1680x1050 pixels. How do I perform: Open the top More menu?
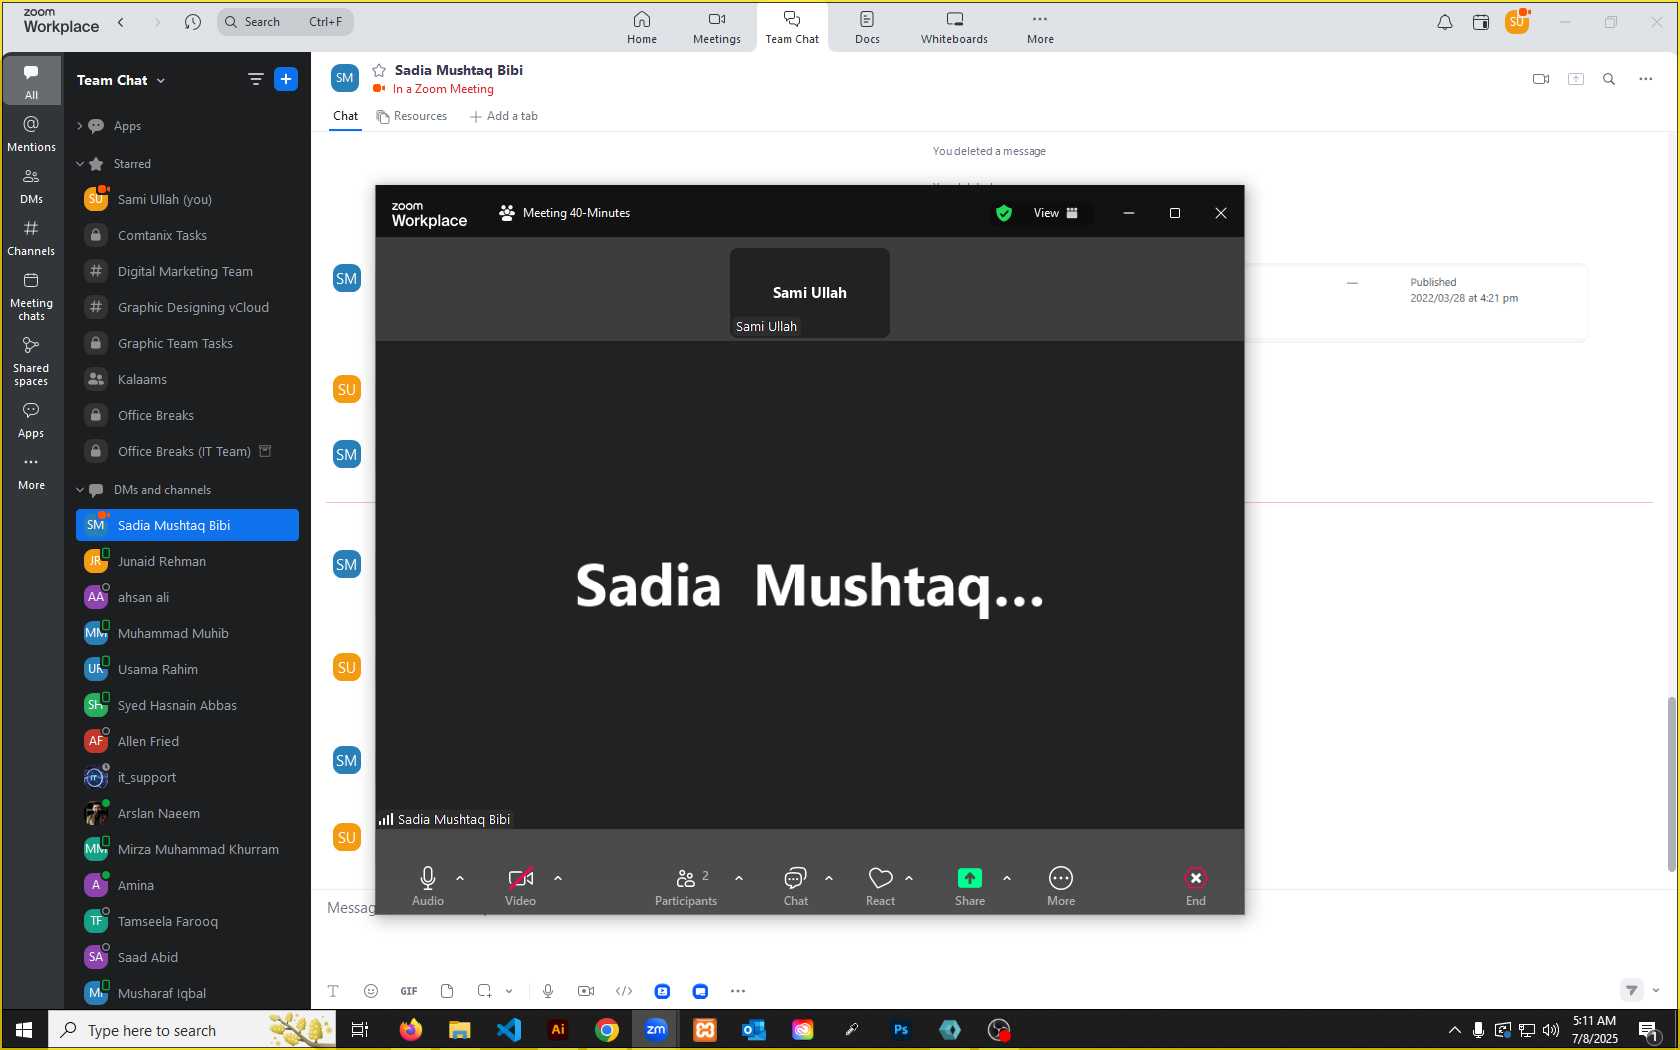(x=1040, y=28)
